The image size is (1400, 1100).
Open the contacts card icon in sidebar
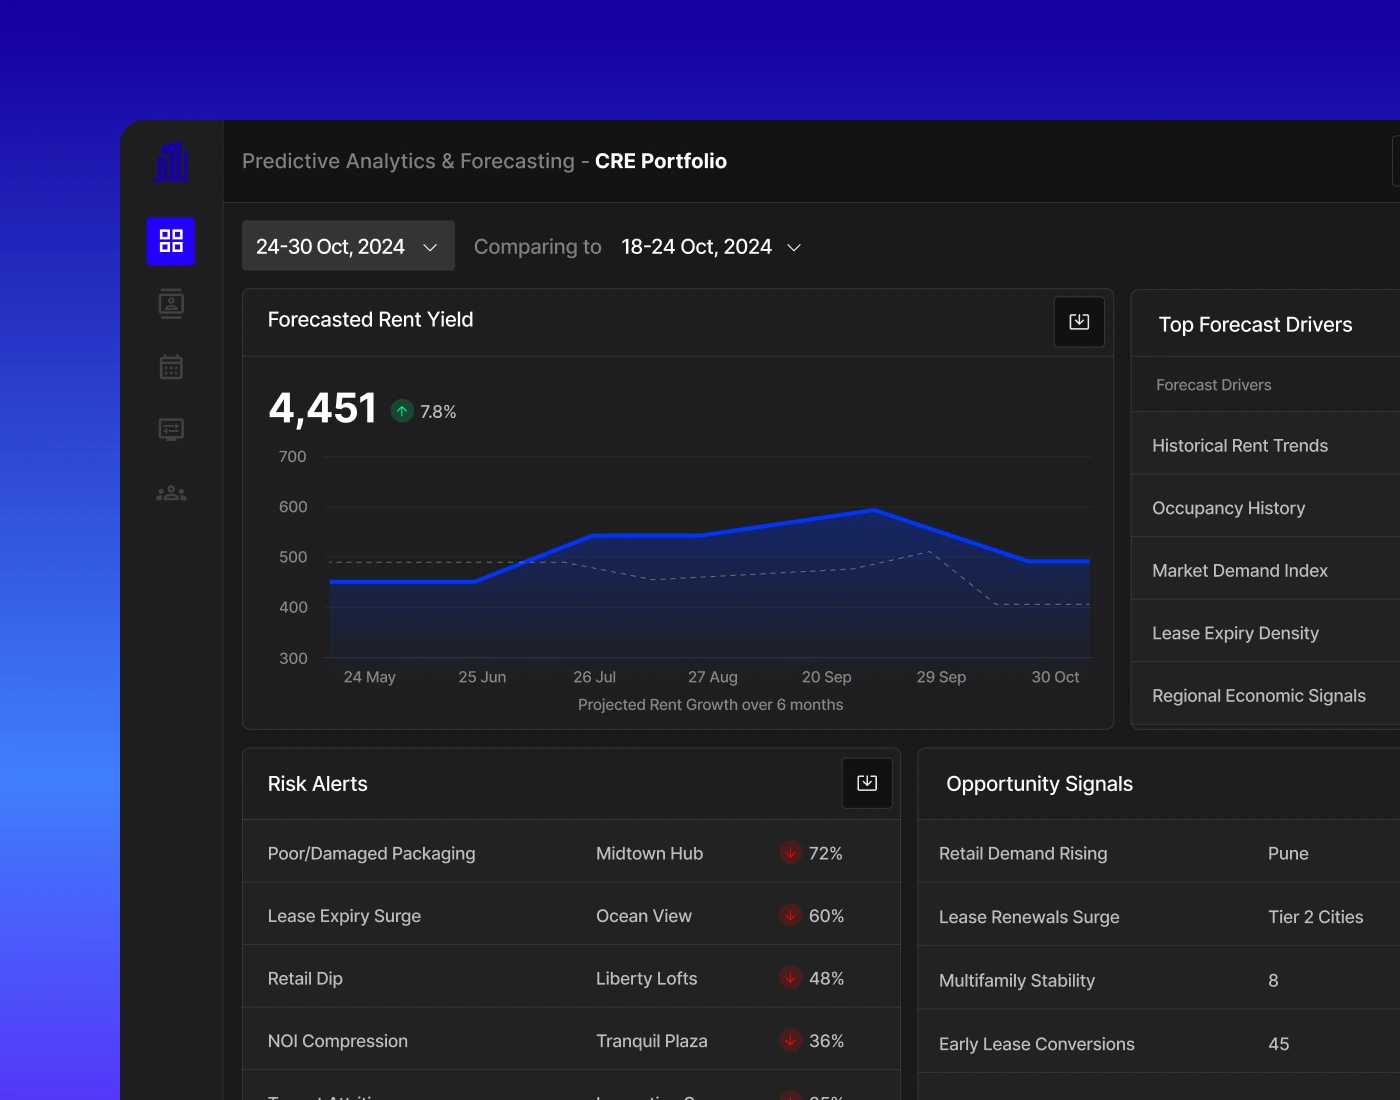tap(171, 304)
